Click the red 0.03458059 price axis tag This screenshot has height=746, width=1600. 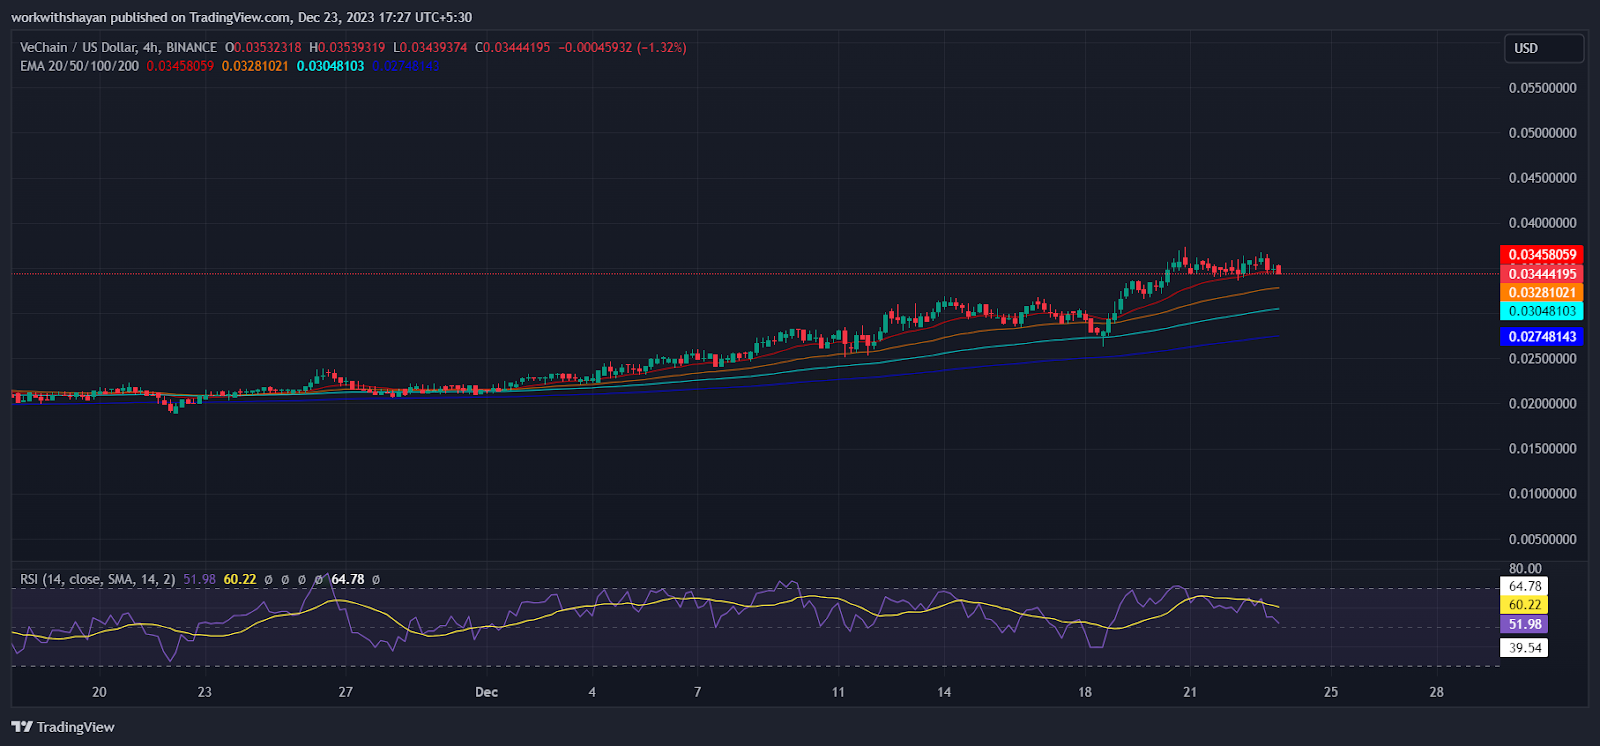1542,255
